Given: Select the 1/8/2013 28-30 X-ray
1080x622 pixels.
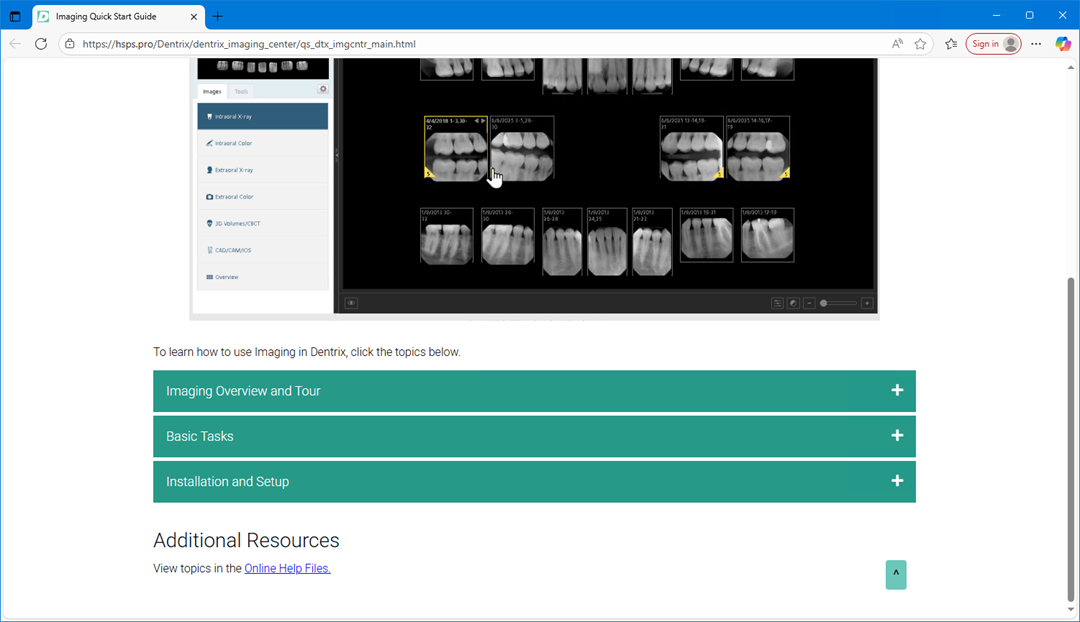Looking at the screenshot, I should [508, 236].
